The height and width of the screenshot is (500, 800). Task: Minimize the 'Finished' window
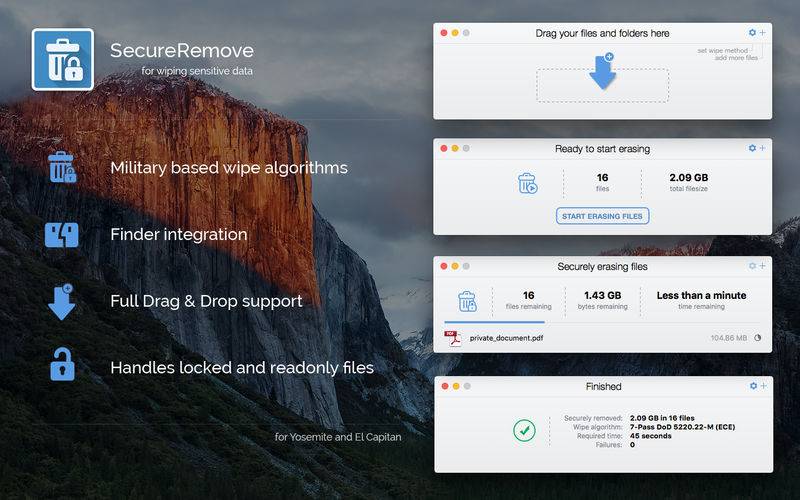(x=456, y=386)
